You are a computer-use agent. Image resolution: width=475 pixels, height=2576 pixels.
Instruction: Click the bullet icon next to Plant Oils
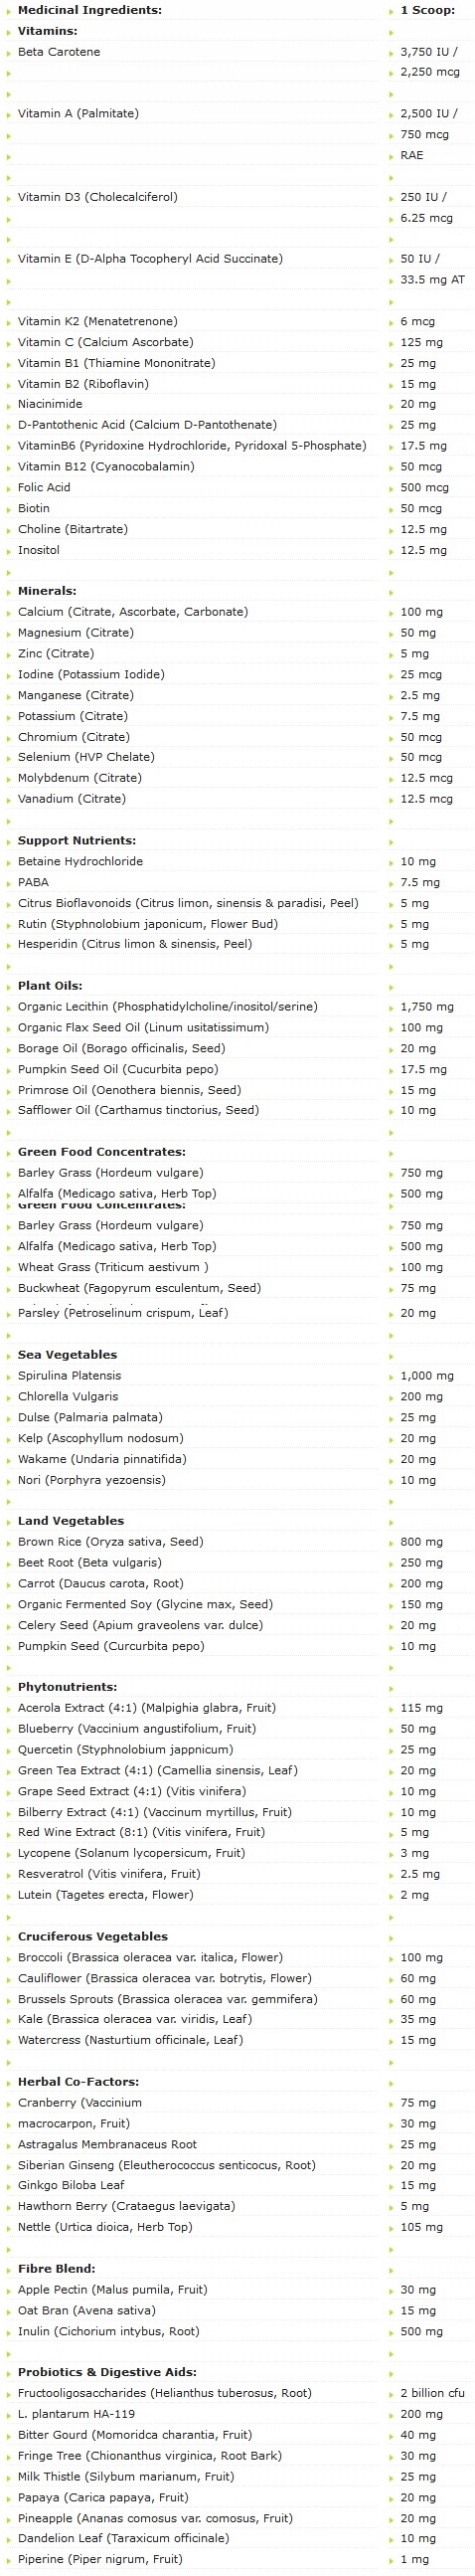coord(10,986)
